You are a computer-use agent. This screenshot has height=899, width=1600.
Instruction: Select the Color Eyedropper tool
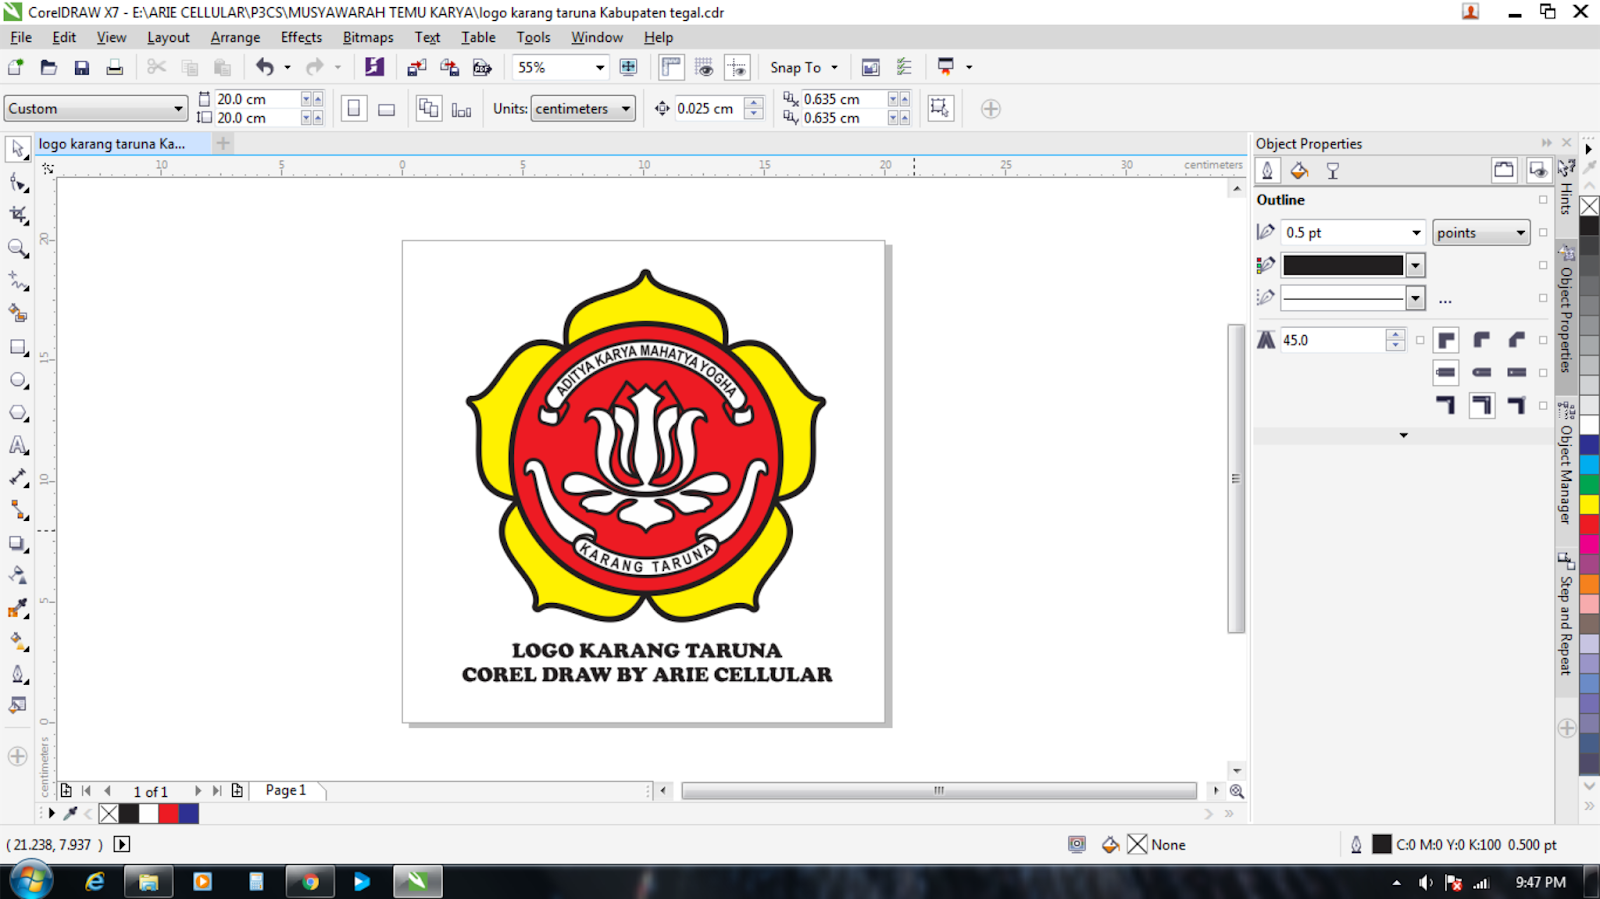pyautogui.click(x=18, y=609)
